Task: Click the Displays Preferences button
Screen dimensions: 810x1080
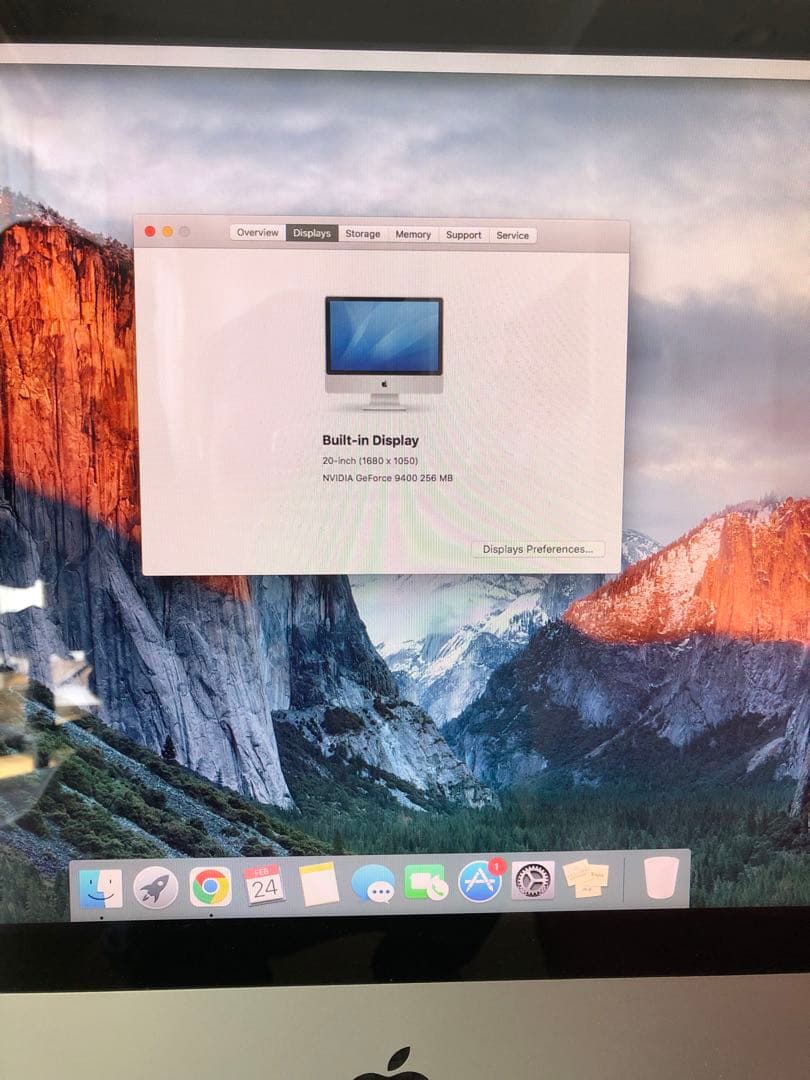Action: [539, 548]
